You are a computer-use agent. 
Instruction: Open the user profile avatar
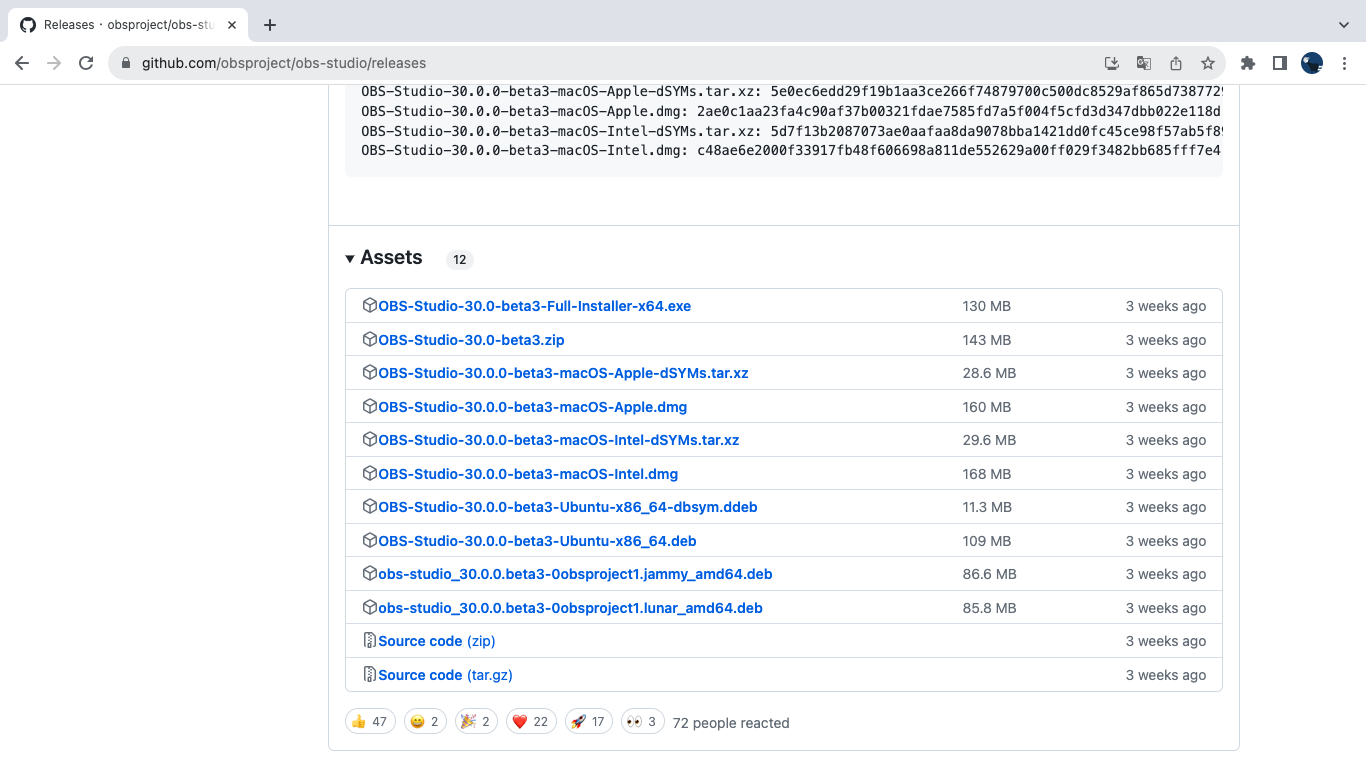1311,63
